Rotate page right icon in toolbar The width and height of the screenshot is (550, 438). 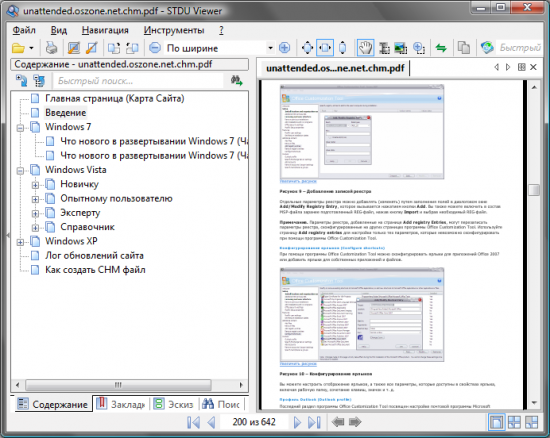point(132,48)
